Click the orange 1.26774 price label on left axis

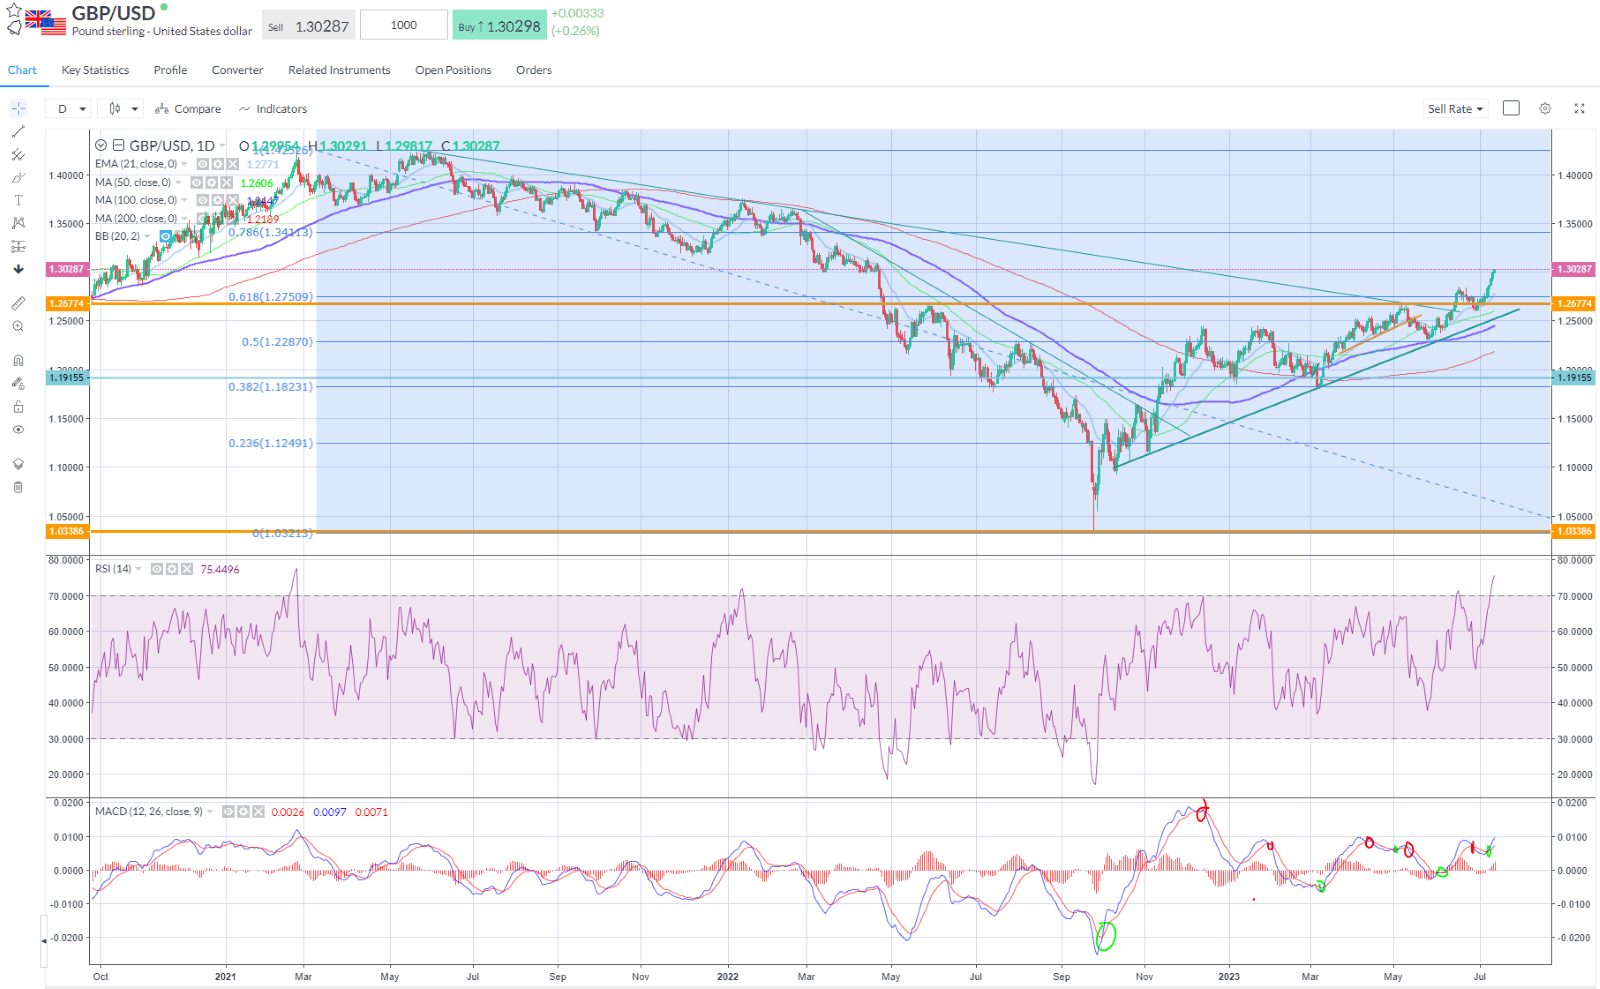(67, 303)
